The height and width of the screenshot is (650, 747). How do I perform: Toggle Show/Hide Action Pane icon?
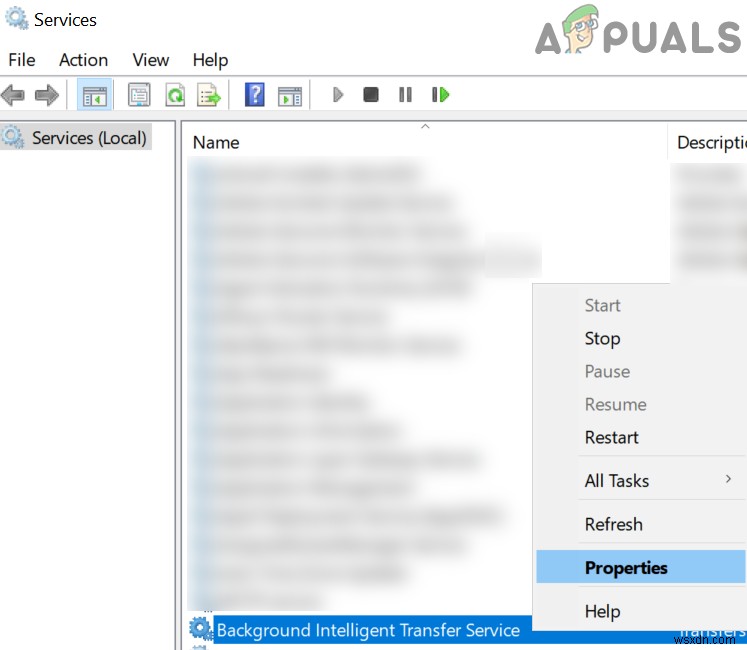coord(290,96)
